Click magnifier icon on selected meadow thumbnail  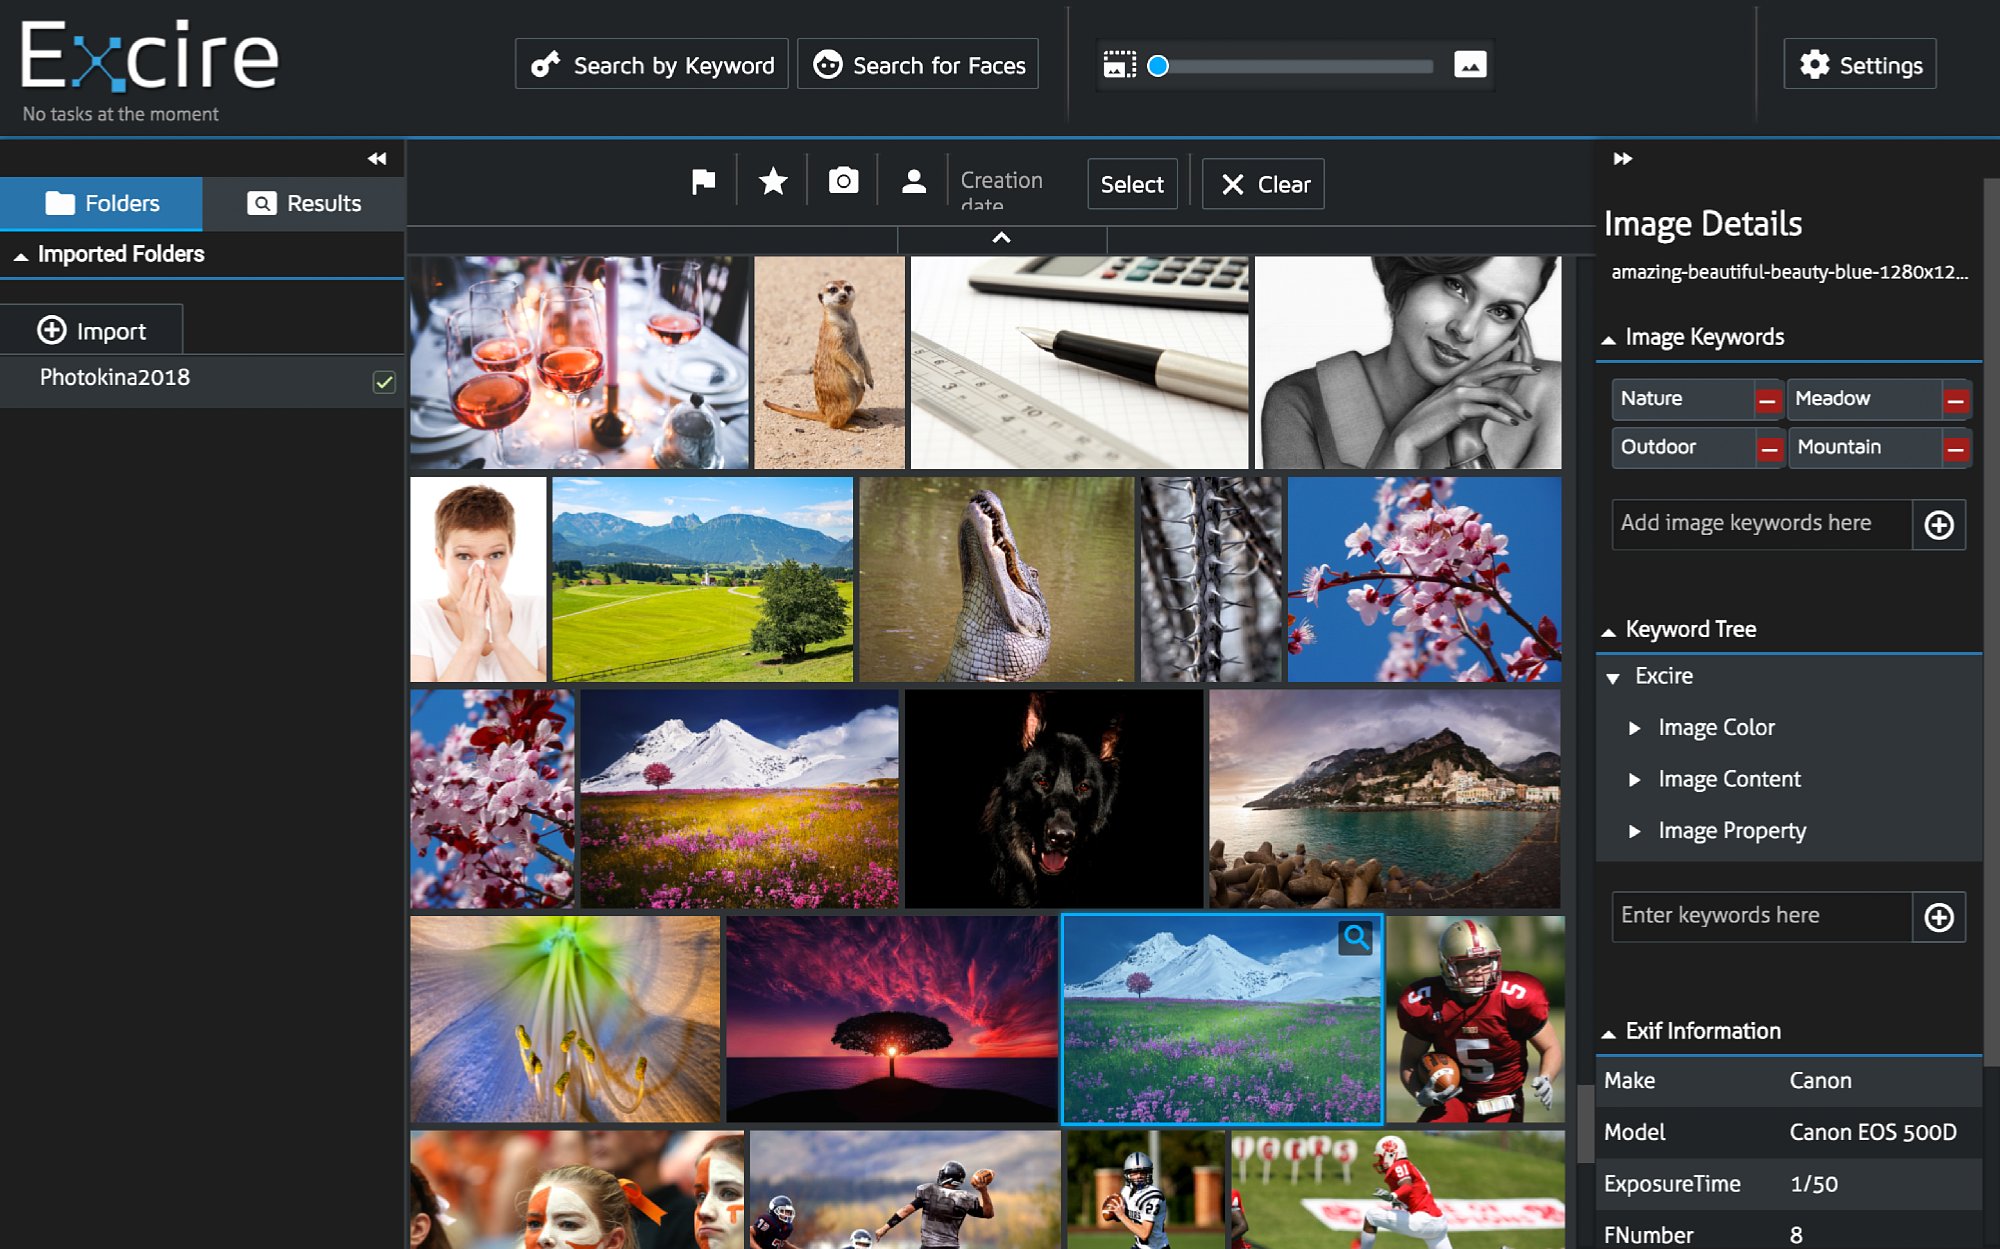point(1355,937)
